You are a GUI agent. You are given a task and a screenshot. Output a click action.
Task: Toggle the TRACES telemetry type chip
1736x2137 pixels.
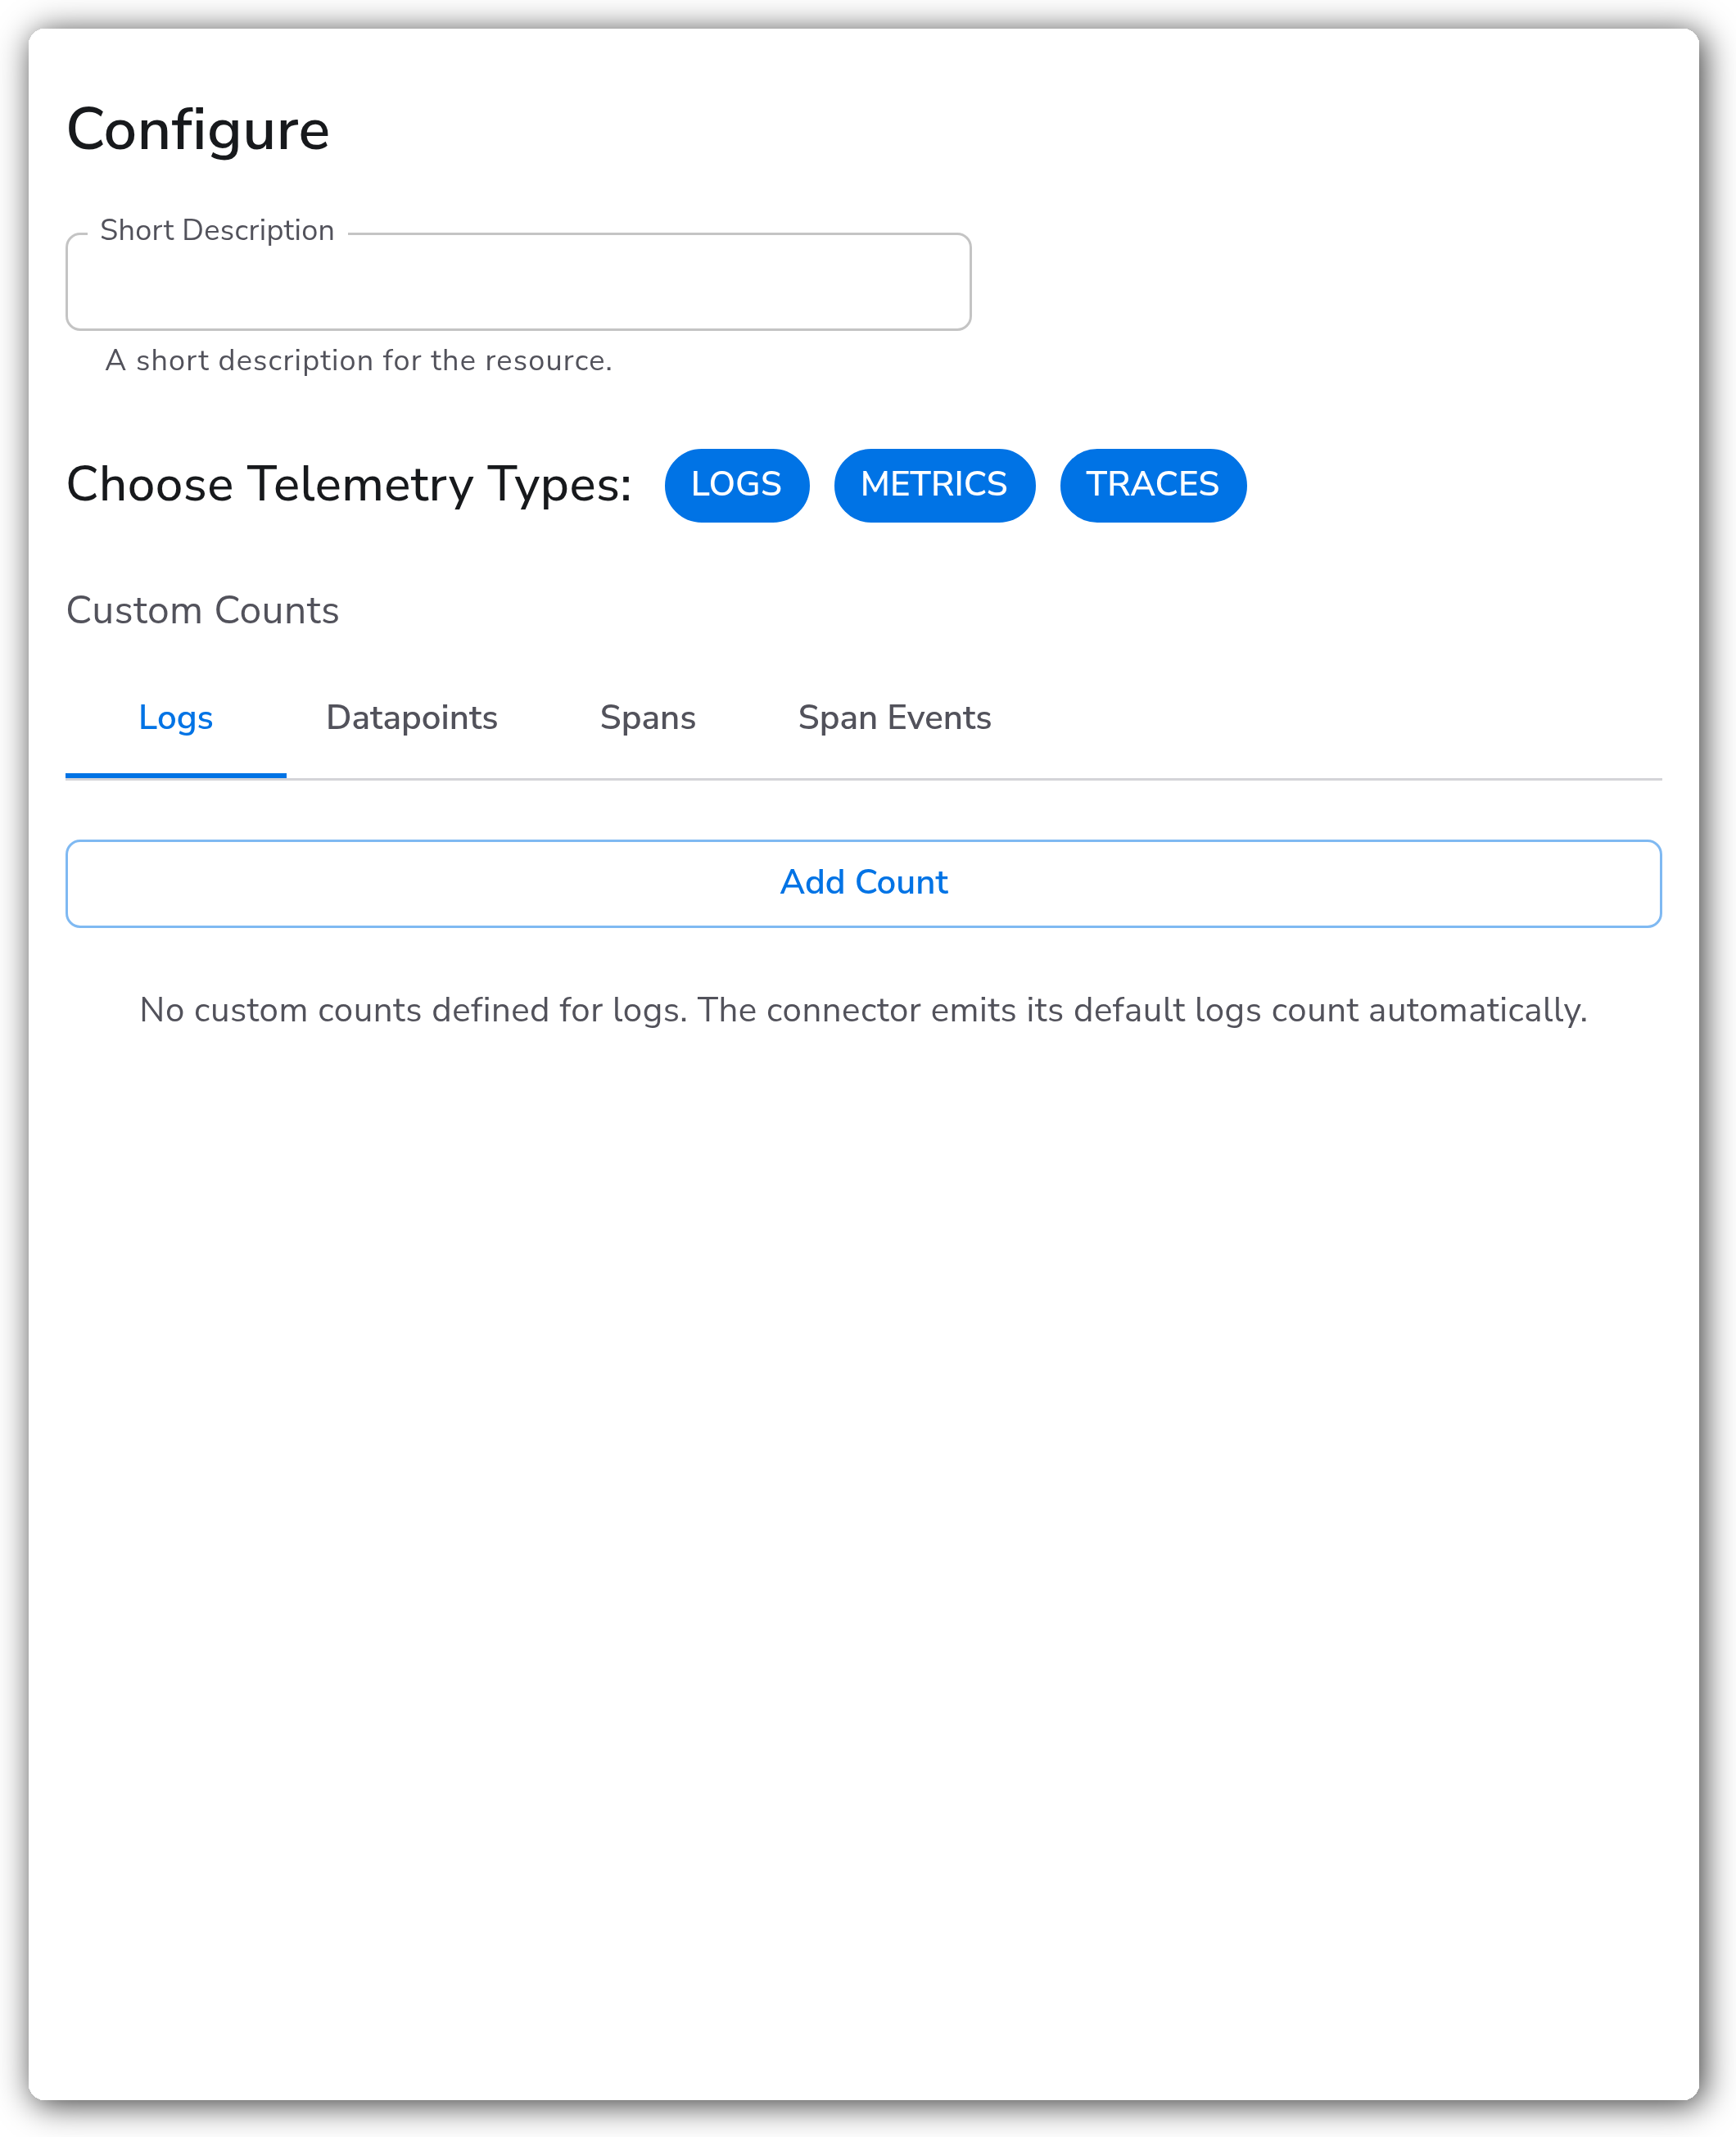click(x=1152, y=485)
